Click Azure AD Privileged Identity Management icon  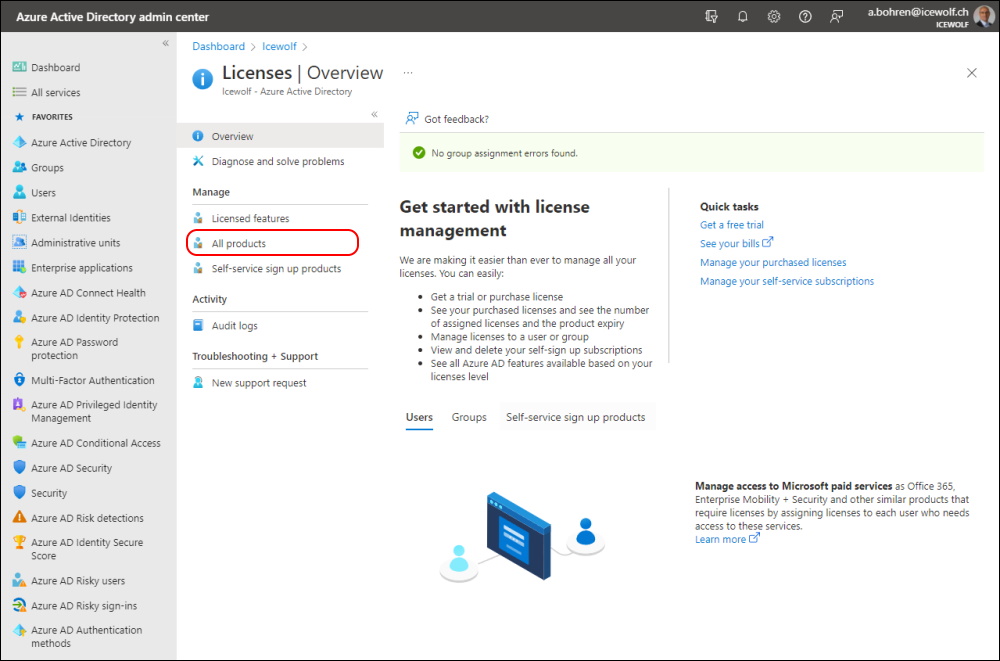click(19, 405)
